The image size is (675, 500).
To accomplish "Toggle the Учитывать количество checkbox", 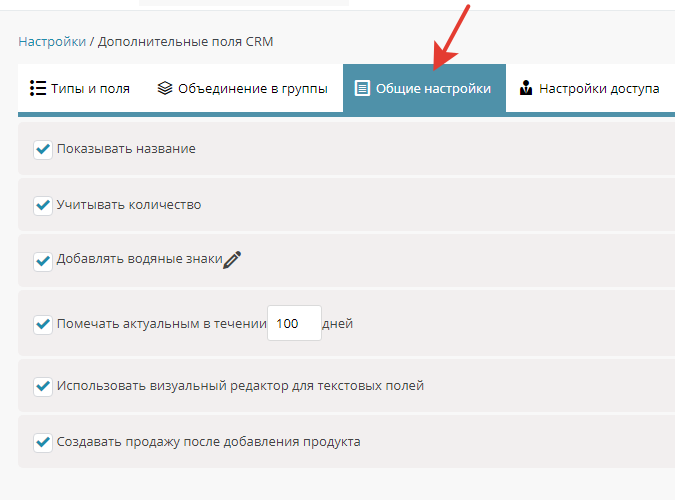I will click(43, 205).
